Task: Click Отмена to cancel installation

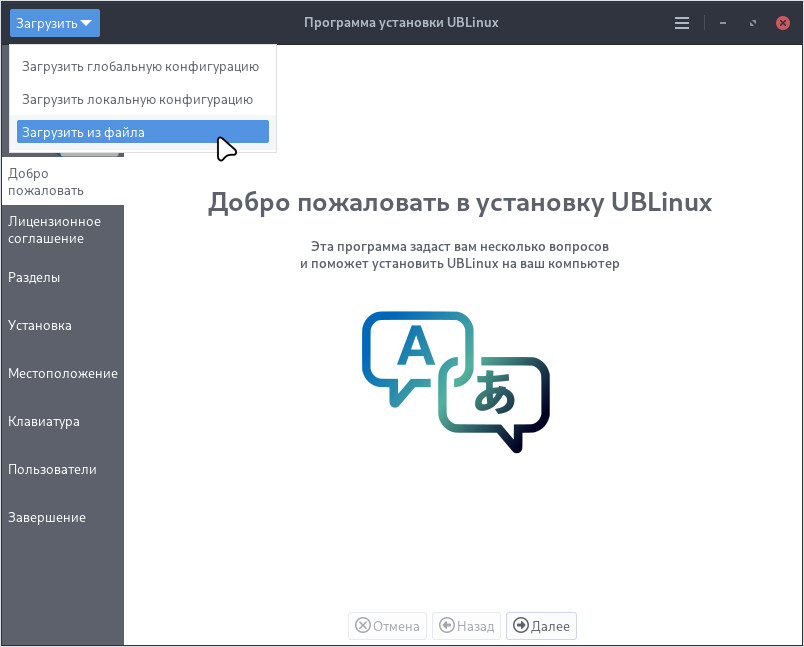Action: (x=387, y=626)
